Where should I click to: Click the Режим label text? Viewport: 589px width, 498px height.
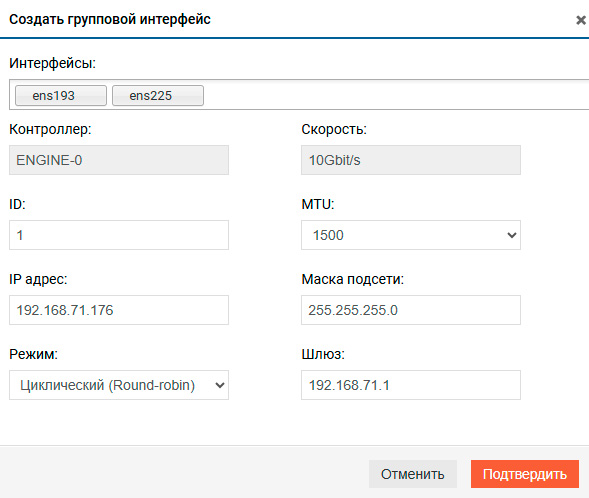(x=33, y=354)
